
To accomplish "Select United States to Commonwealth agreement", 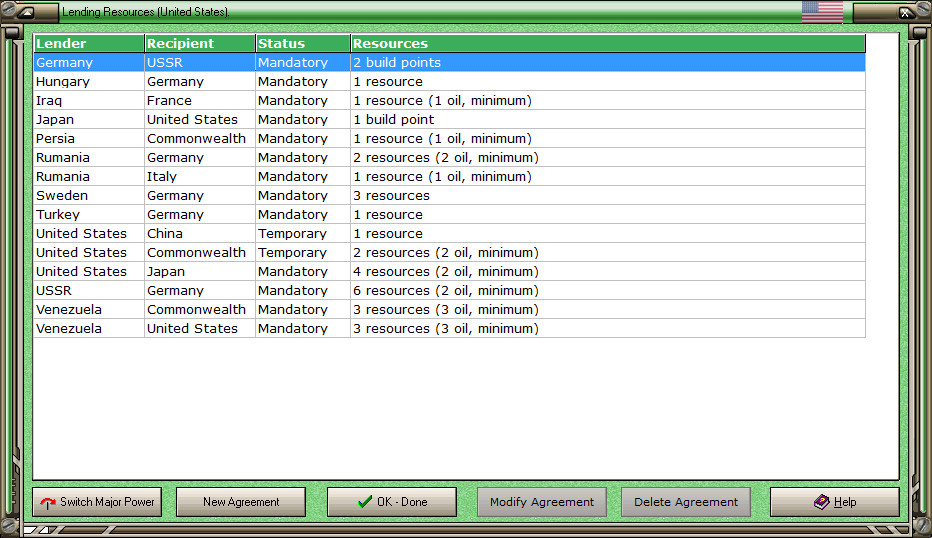I will coord(449,253).
